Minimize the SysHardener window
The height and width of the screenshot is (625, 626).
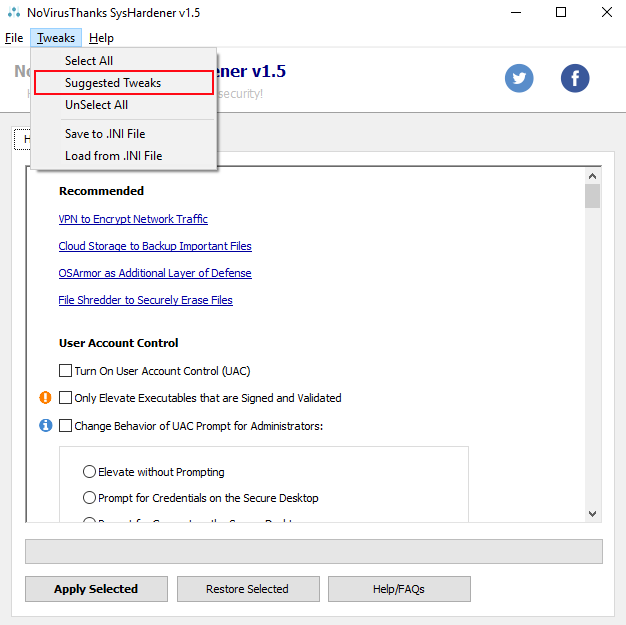516,12
